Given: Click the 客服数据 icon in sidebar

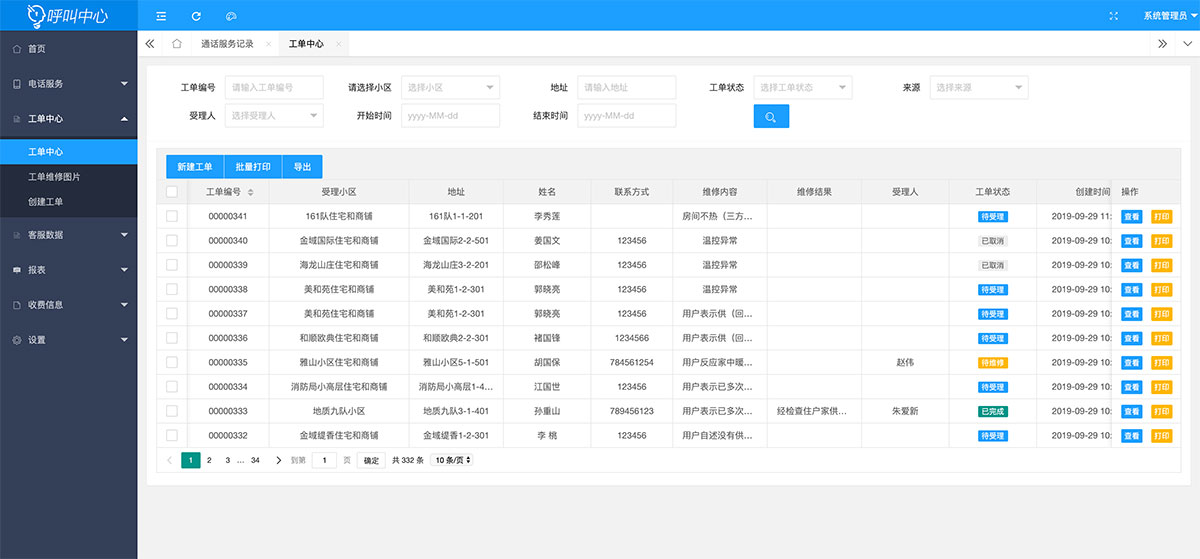Looking at the screenshot, I should tap(17, 235).
